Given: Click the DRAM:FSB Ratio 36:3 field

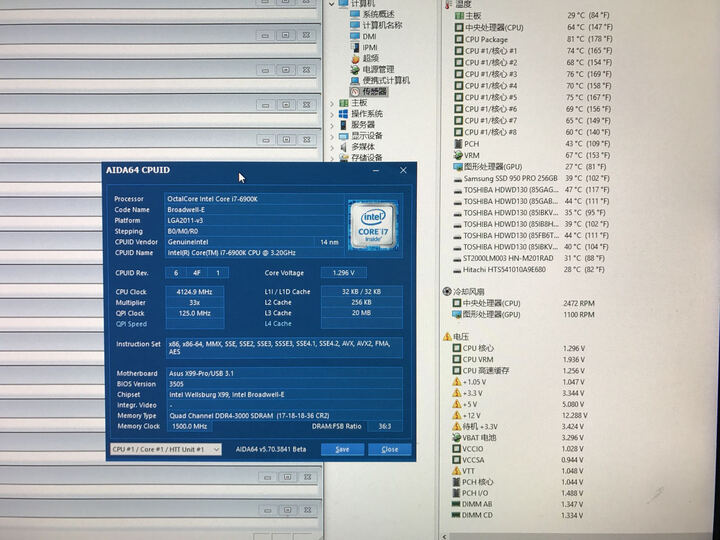Looking at the screenshot, I should tap(385, 426).
